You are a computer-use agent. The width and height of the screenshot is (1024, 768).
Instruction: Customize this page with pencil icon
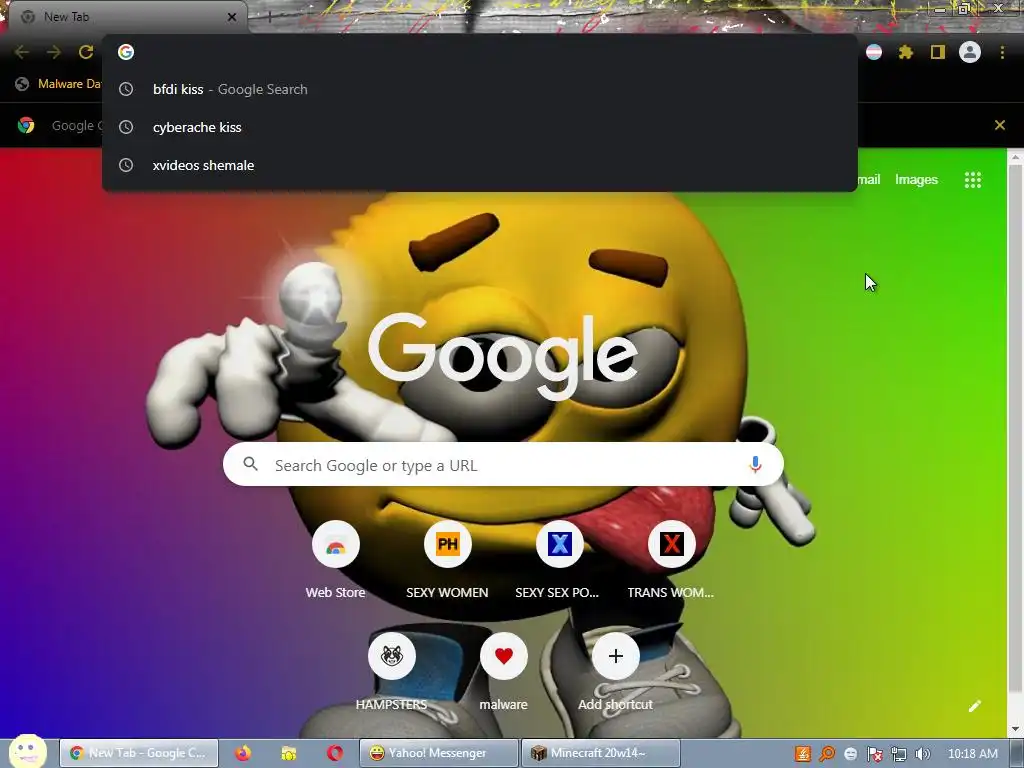[974, 706]
